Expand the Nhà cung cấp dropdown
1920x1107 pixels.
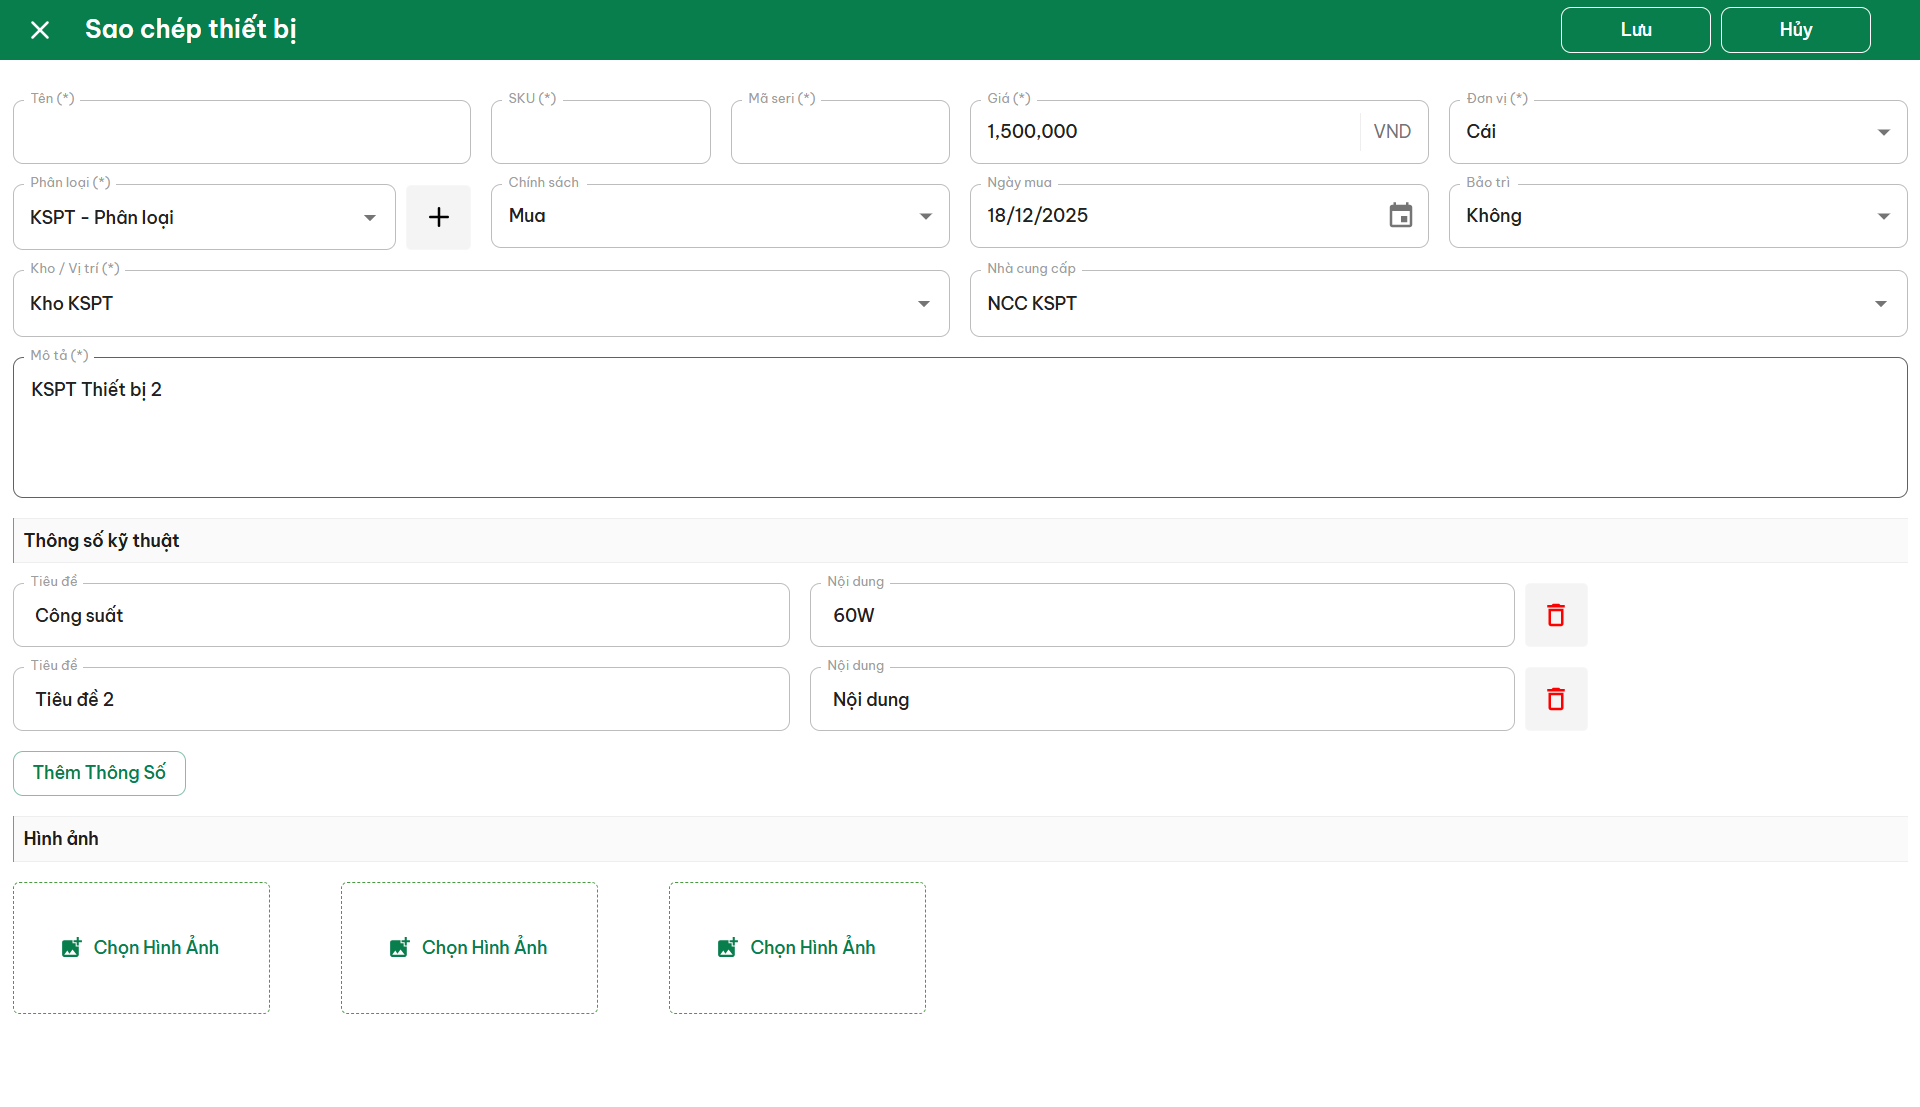tap(1880, 303)
